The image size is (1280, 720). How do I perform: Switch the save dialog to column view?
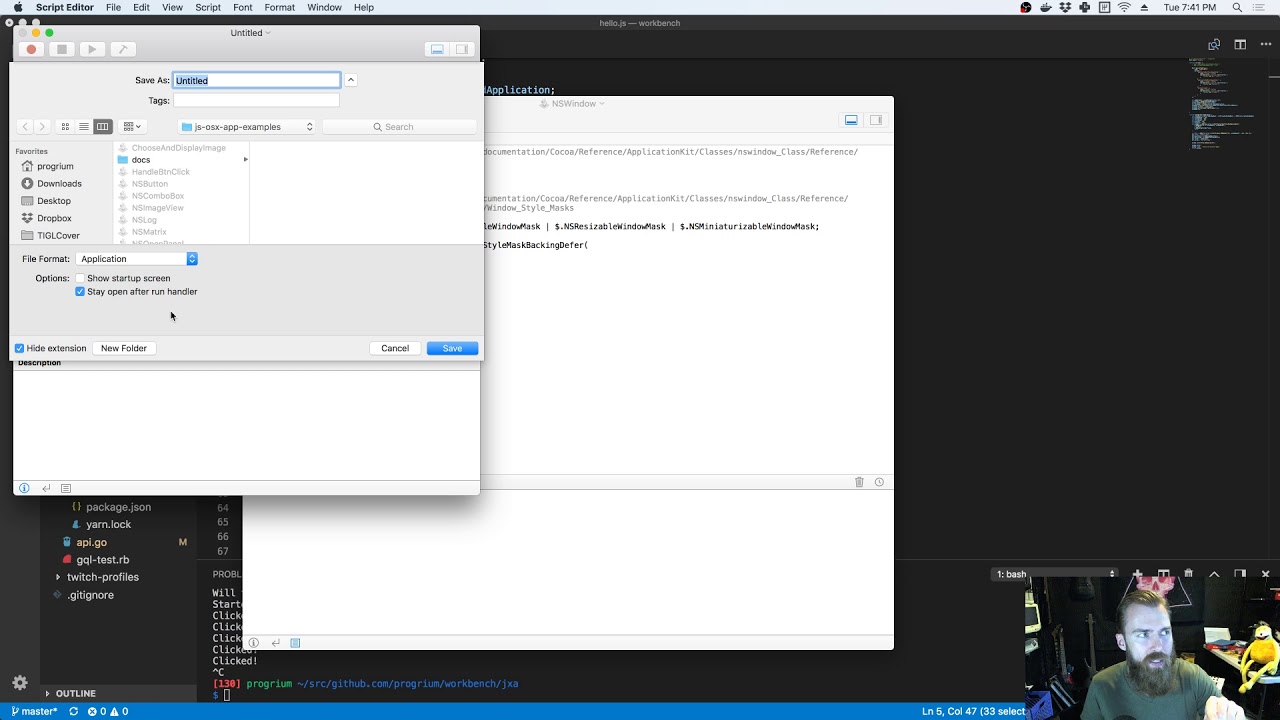102,127
